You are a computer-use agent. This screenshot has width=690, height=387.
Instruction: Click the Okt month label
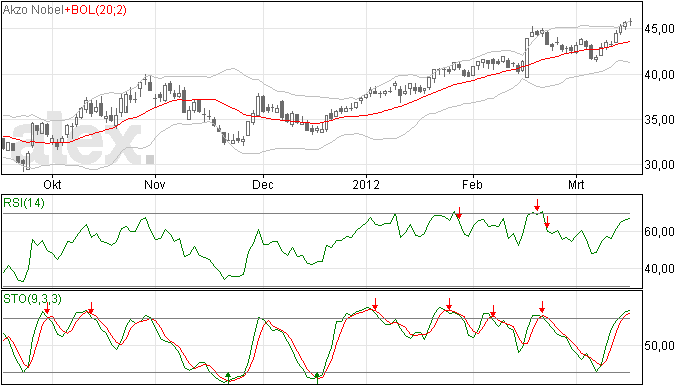pos(52,184)
